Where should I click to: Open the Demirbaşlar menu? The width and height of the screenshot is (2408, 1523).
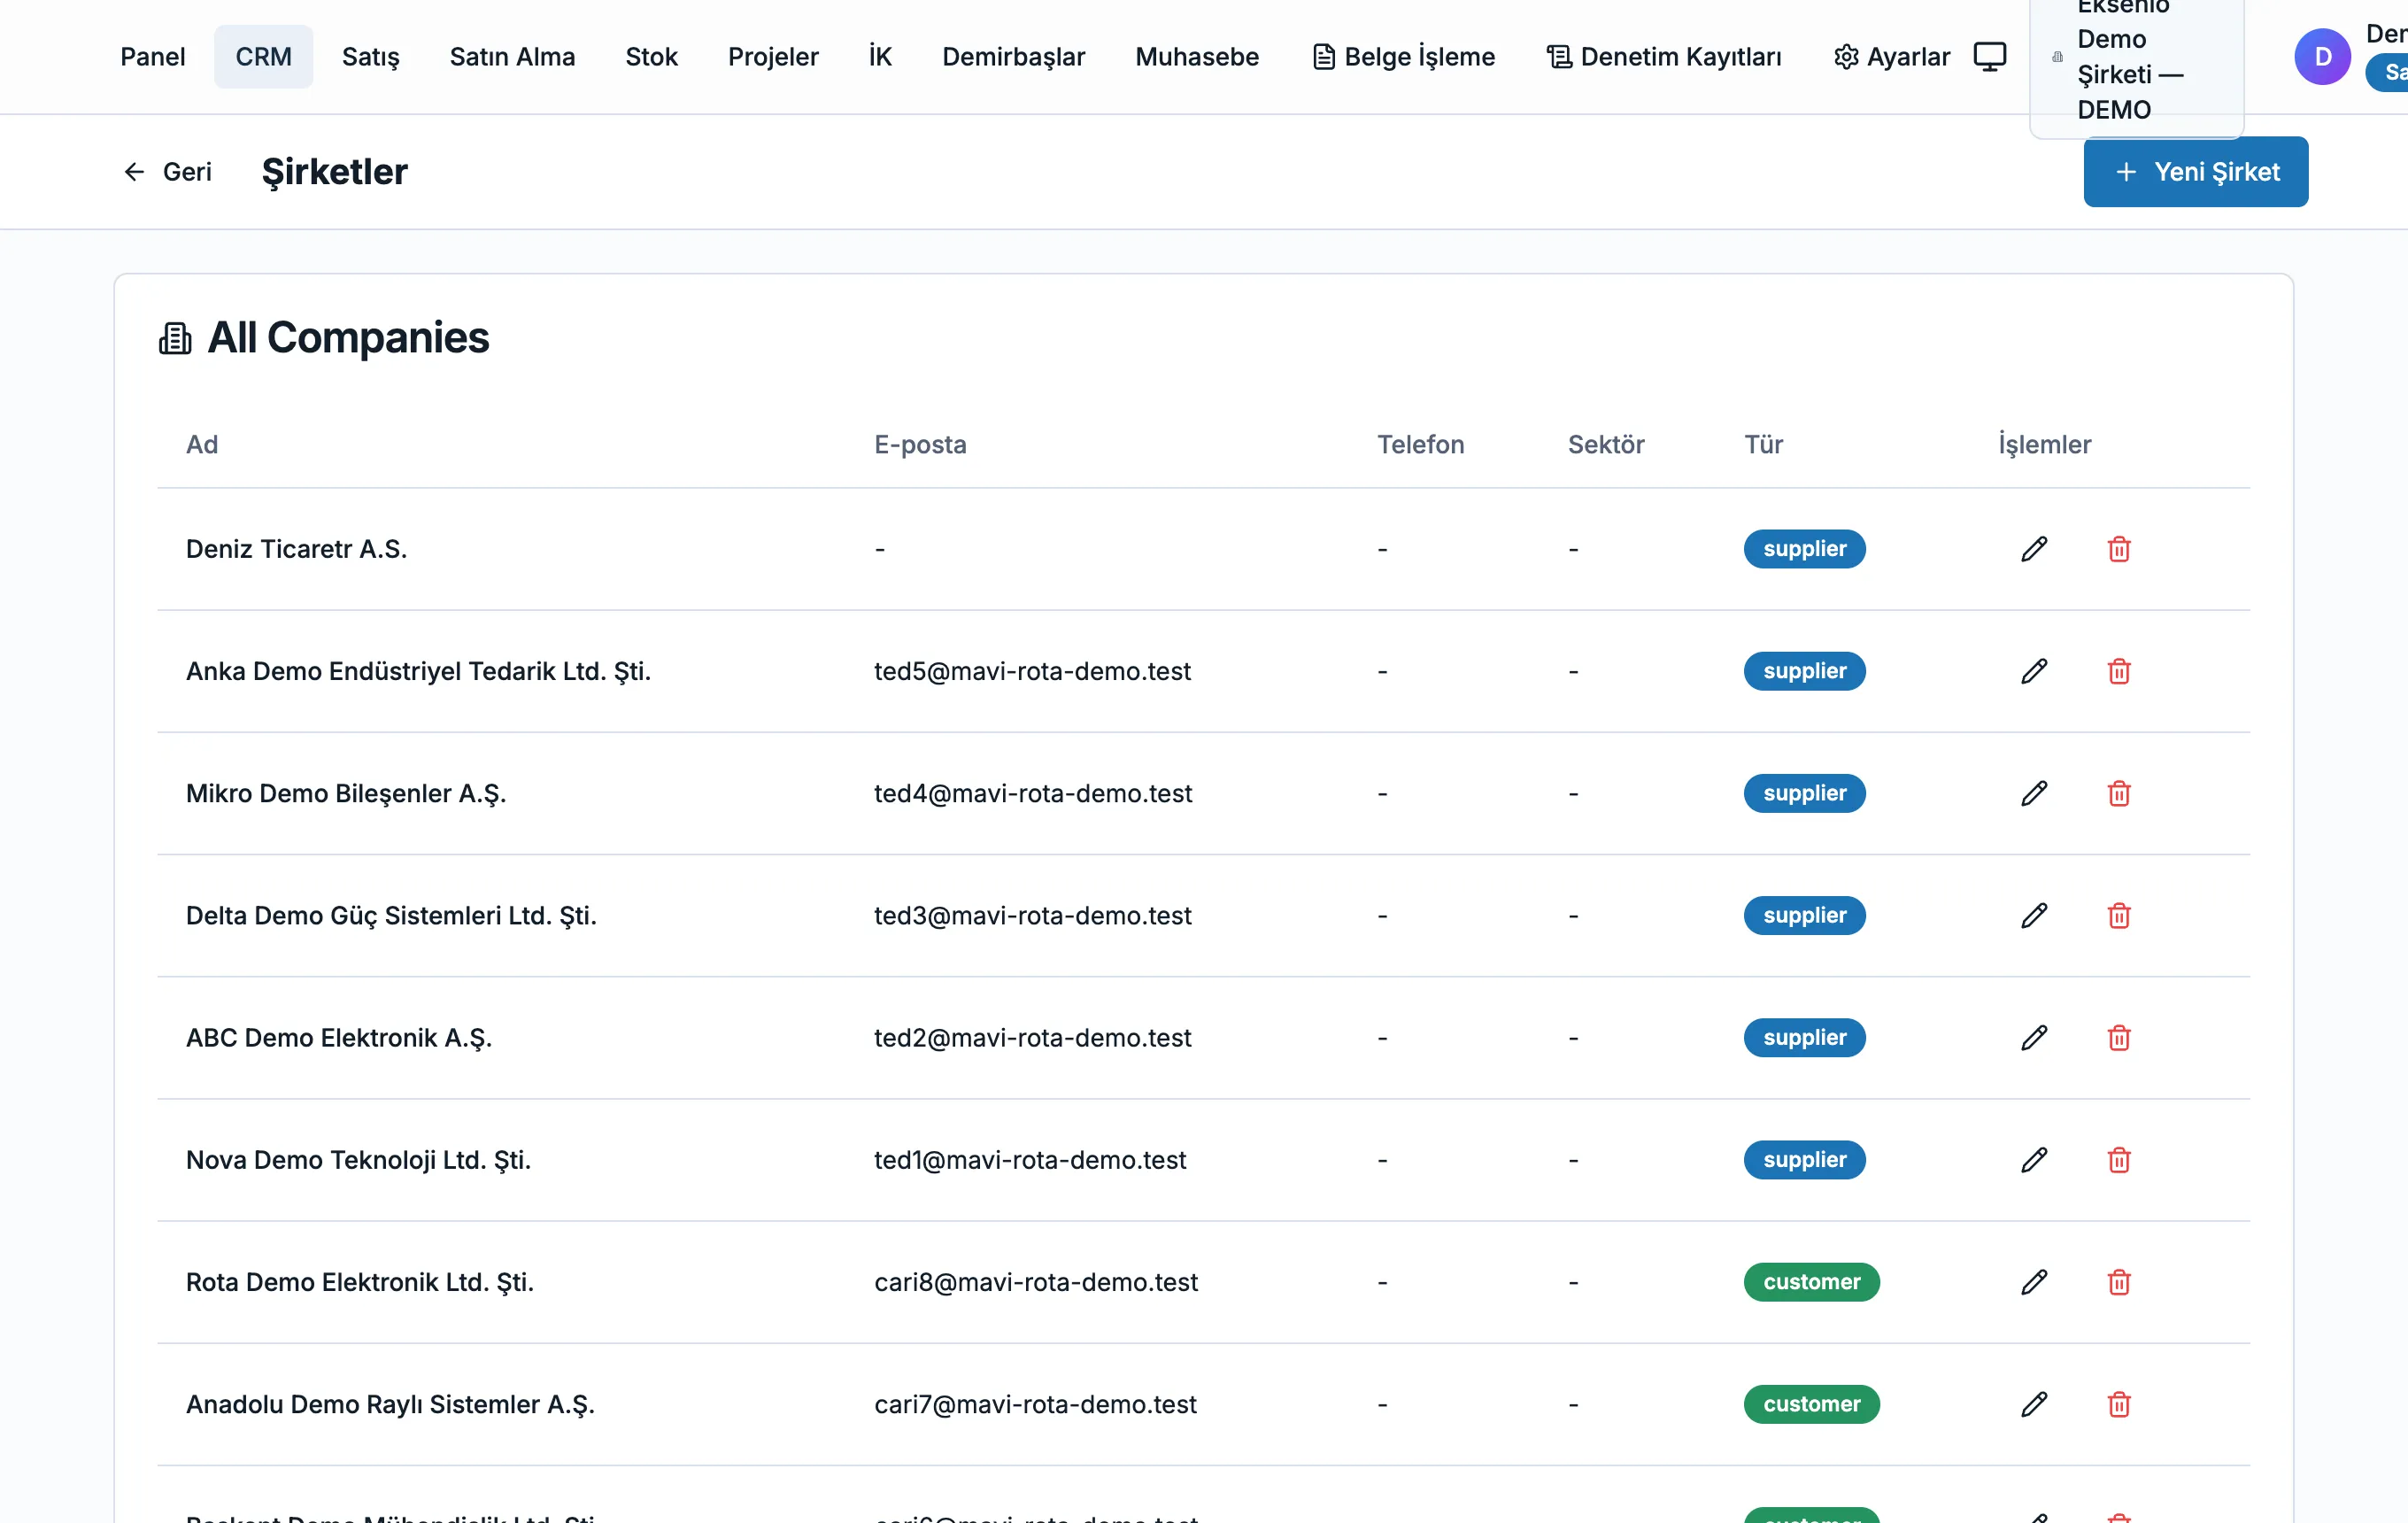tap(1013, 57)
